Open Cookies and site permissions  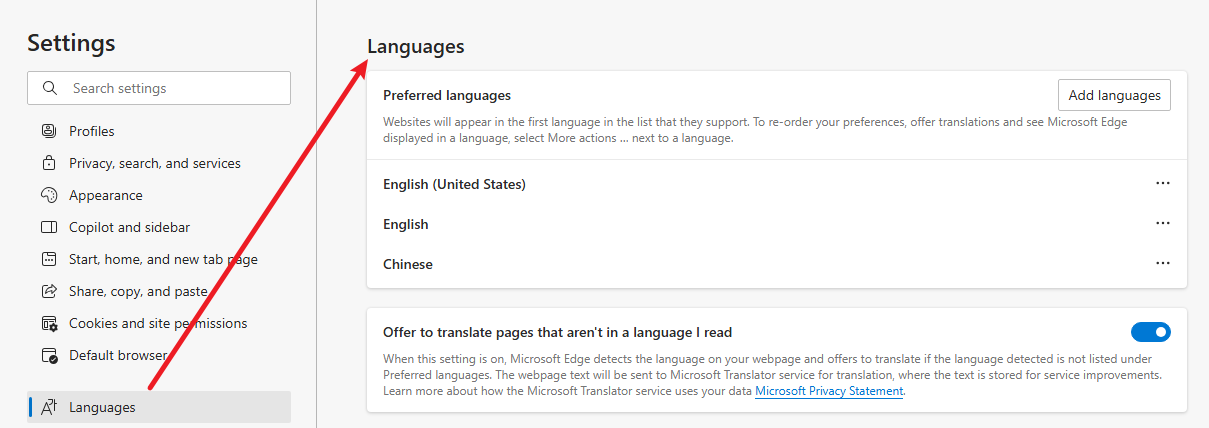159,323
